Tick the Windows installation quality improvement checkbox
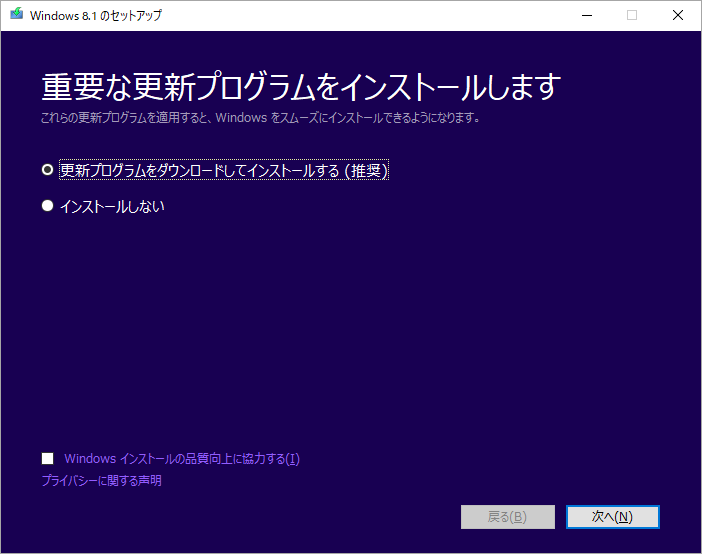 click(47, 459)
